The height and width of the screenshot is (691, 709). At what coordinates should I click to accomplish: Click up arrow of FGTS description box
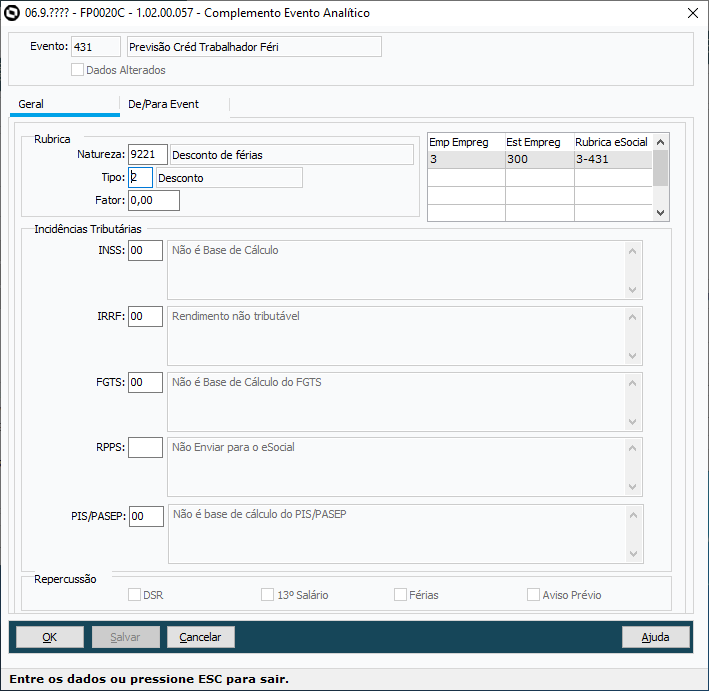[x=633, y=383]
